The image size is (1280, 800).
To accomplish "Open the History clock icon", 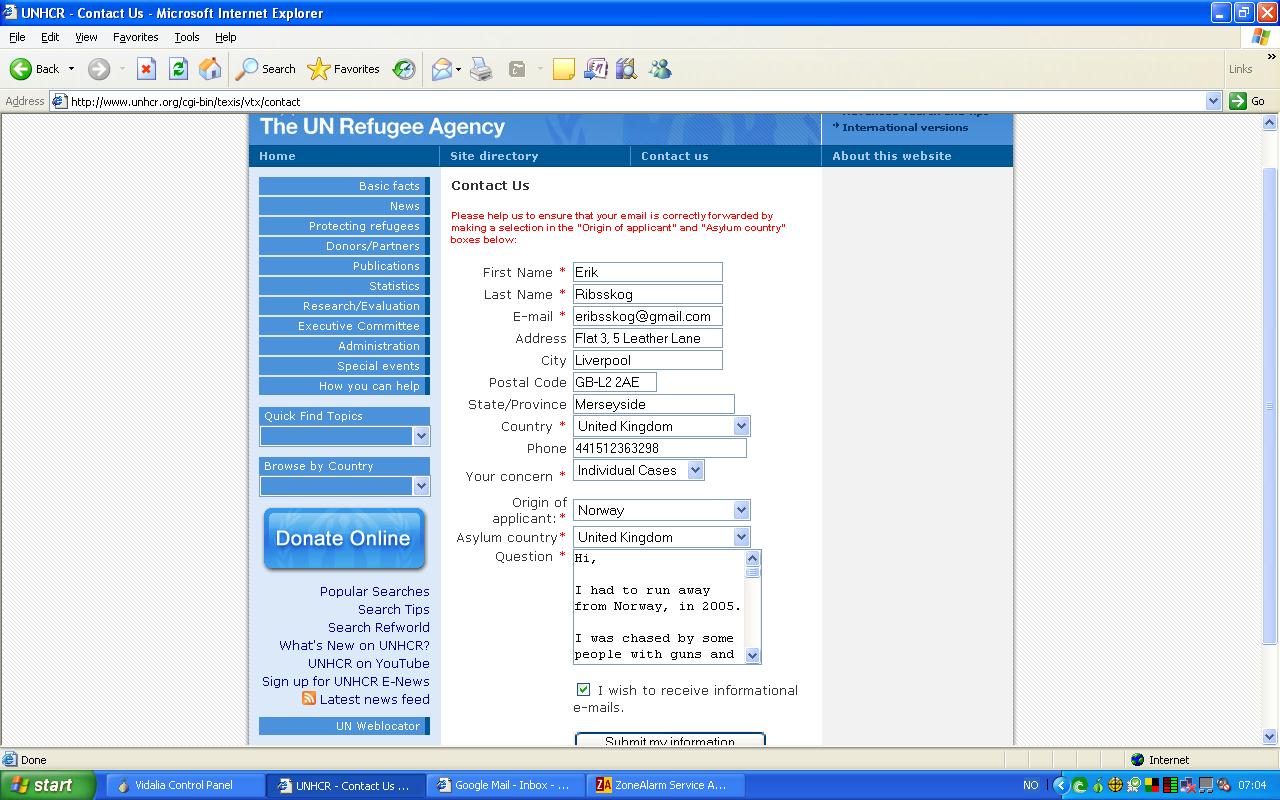I will [404, 69].
